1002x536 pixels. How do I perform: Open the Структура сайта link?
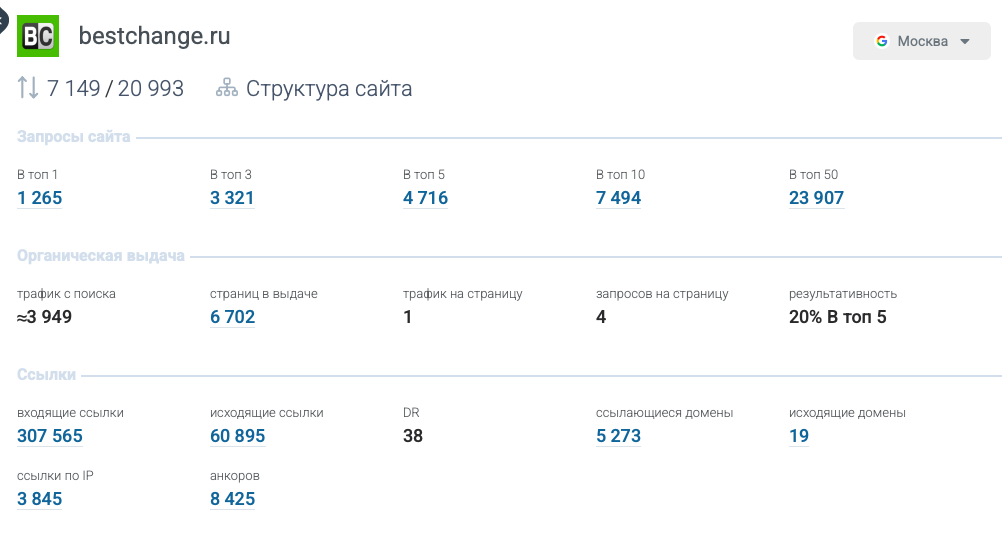[329, 88]
